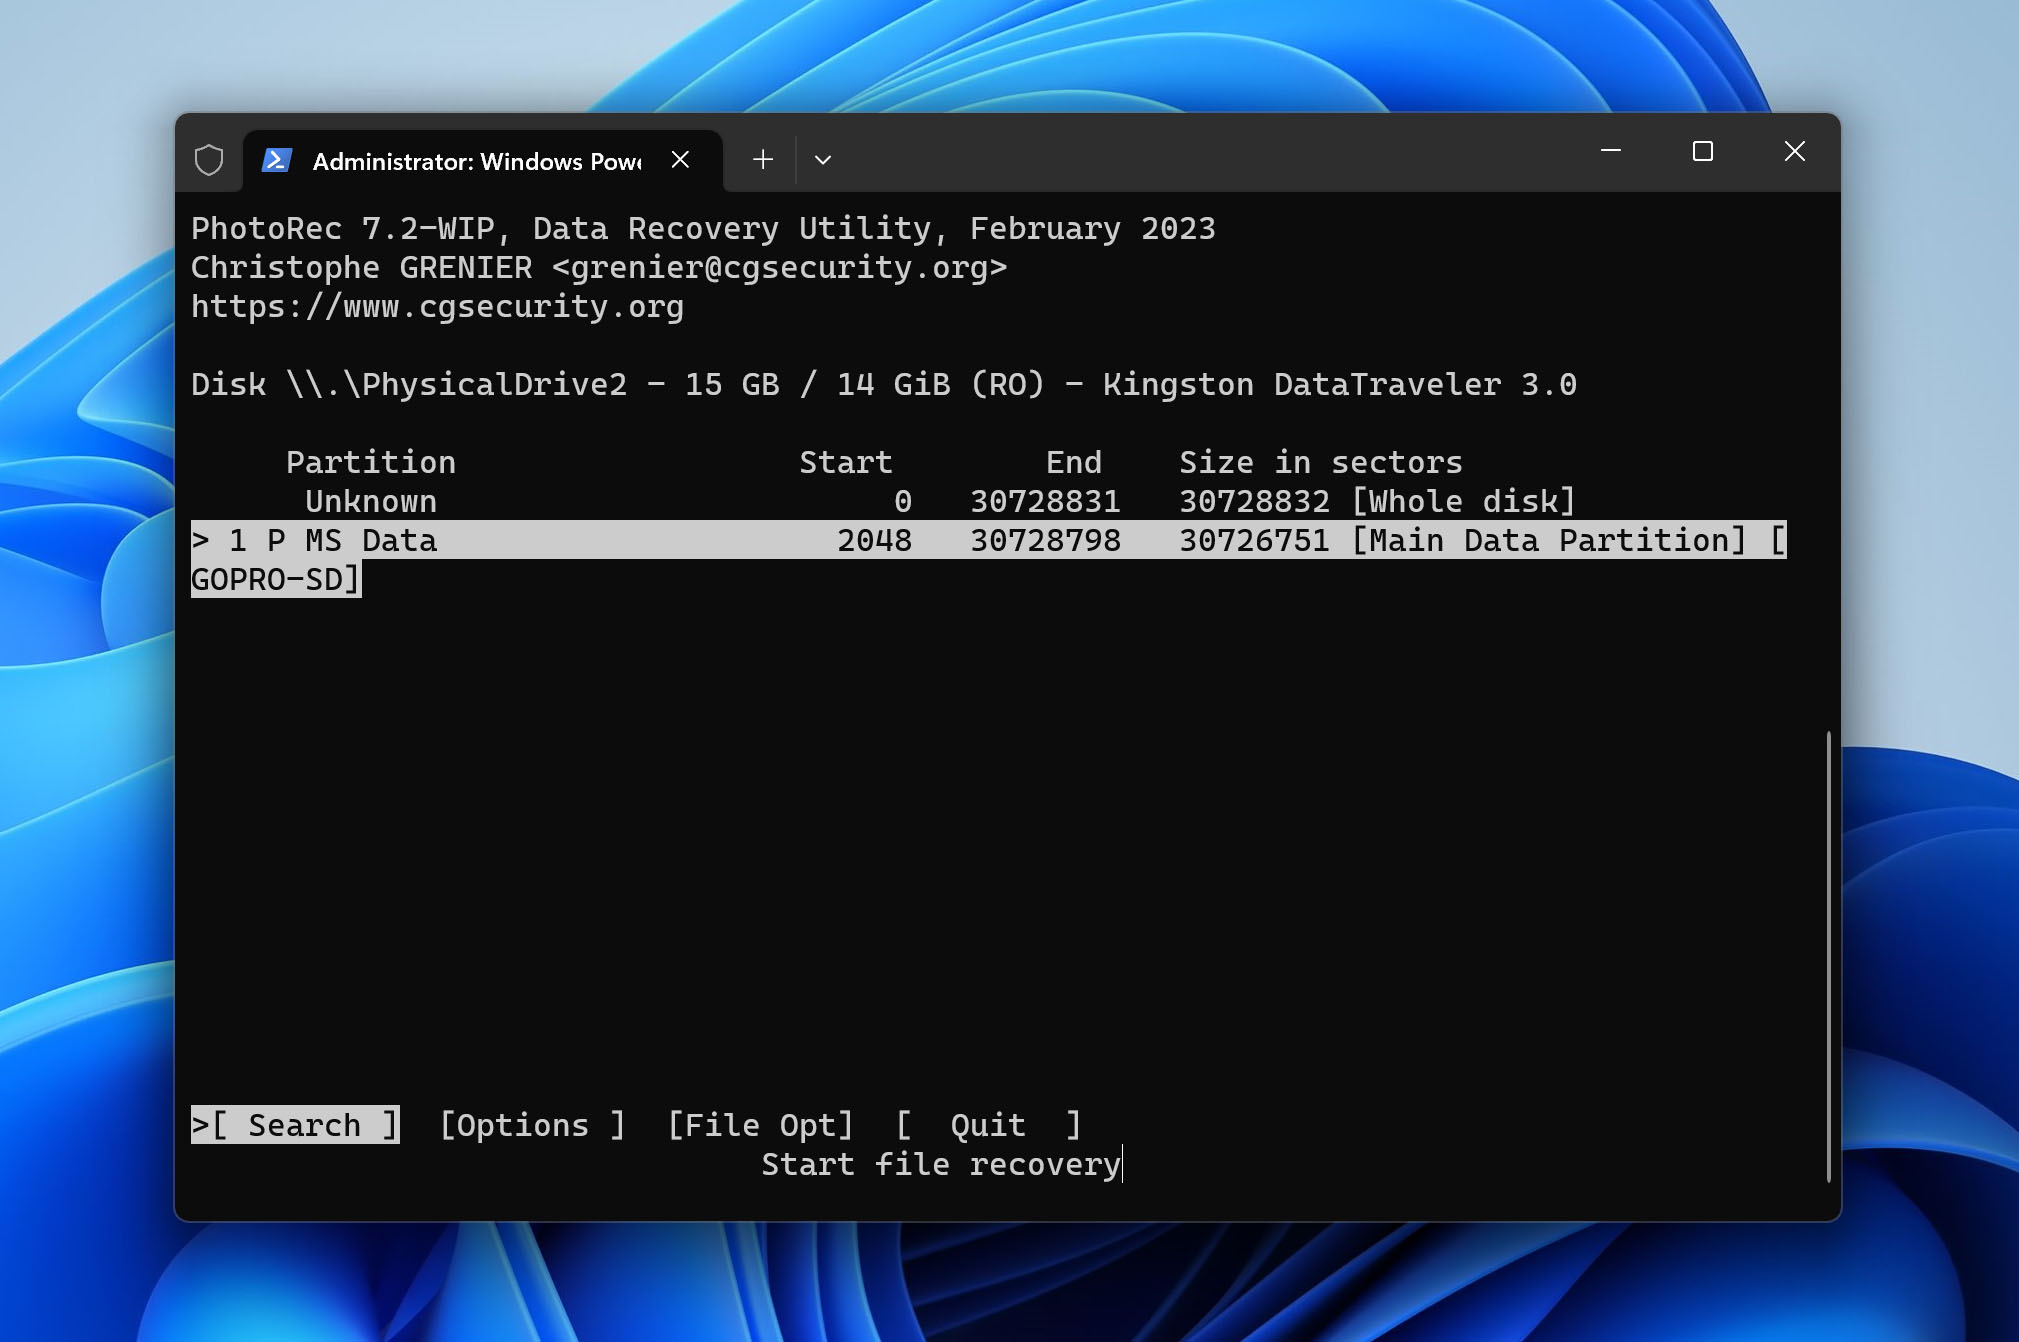Click the End column header
Image resolution: width=2019 pixels, height=1342 pixels.
coord(1074,462)
